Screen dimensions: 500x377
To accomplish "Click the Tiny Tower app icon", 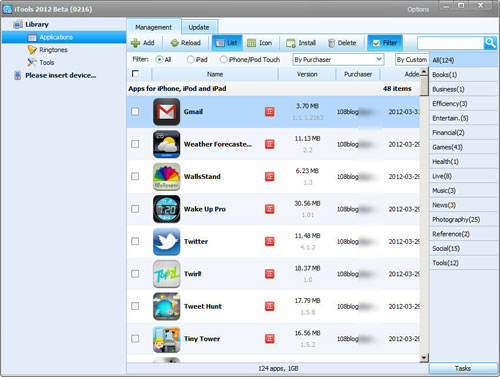I will [x=167, y=339].
